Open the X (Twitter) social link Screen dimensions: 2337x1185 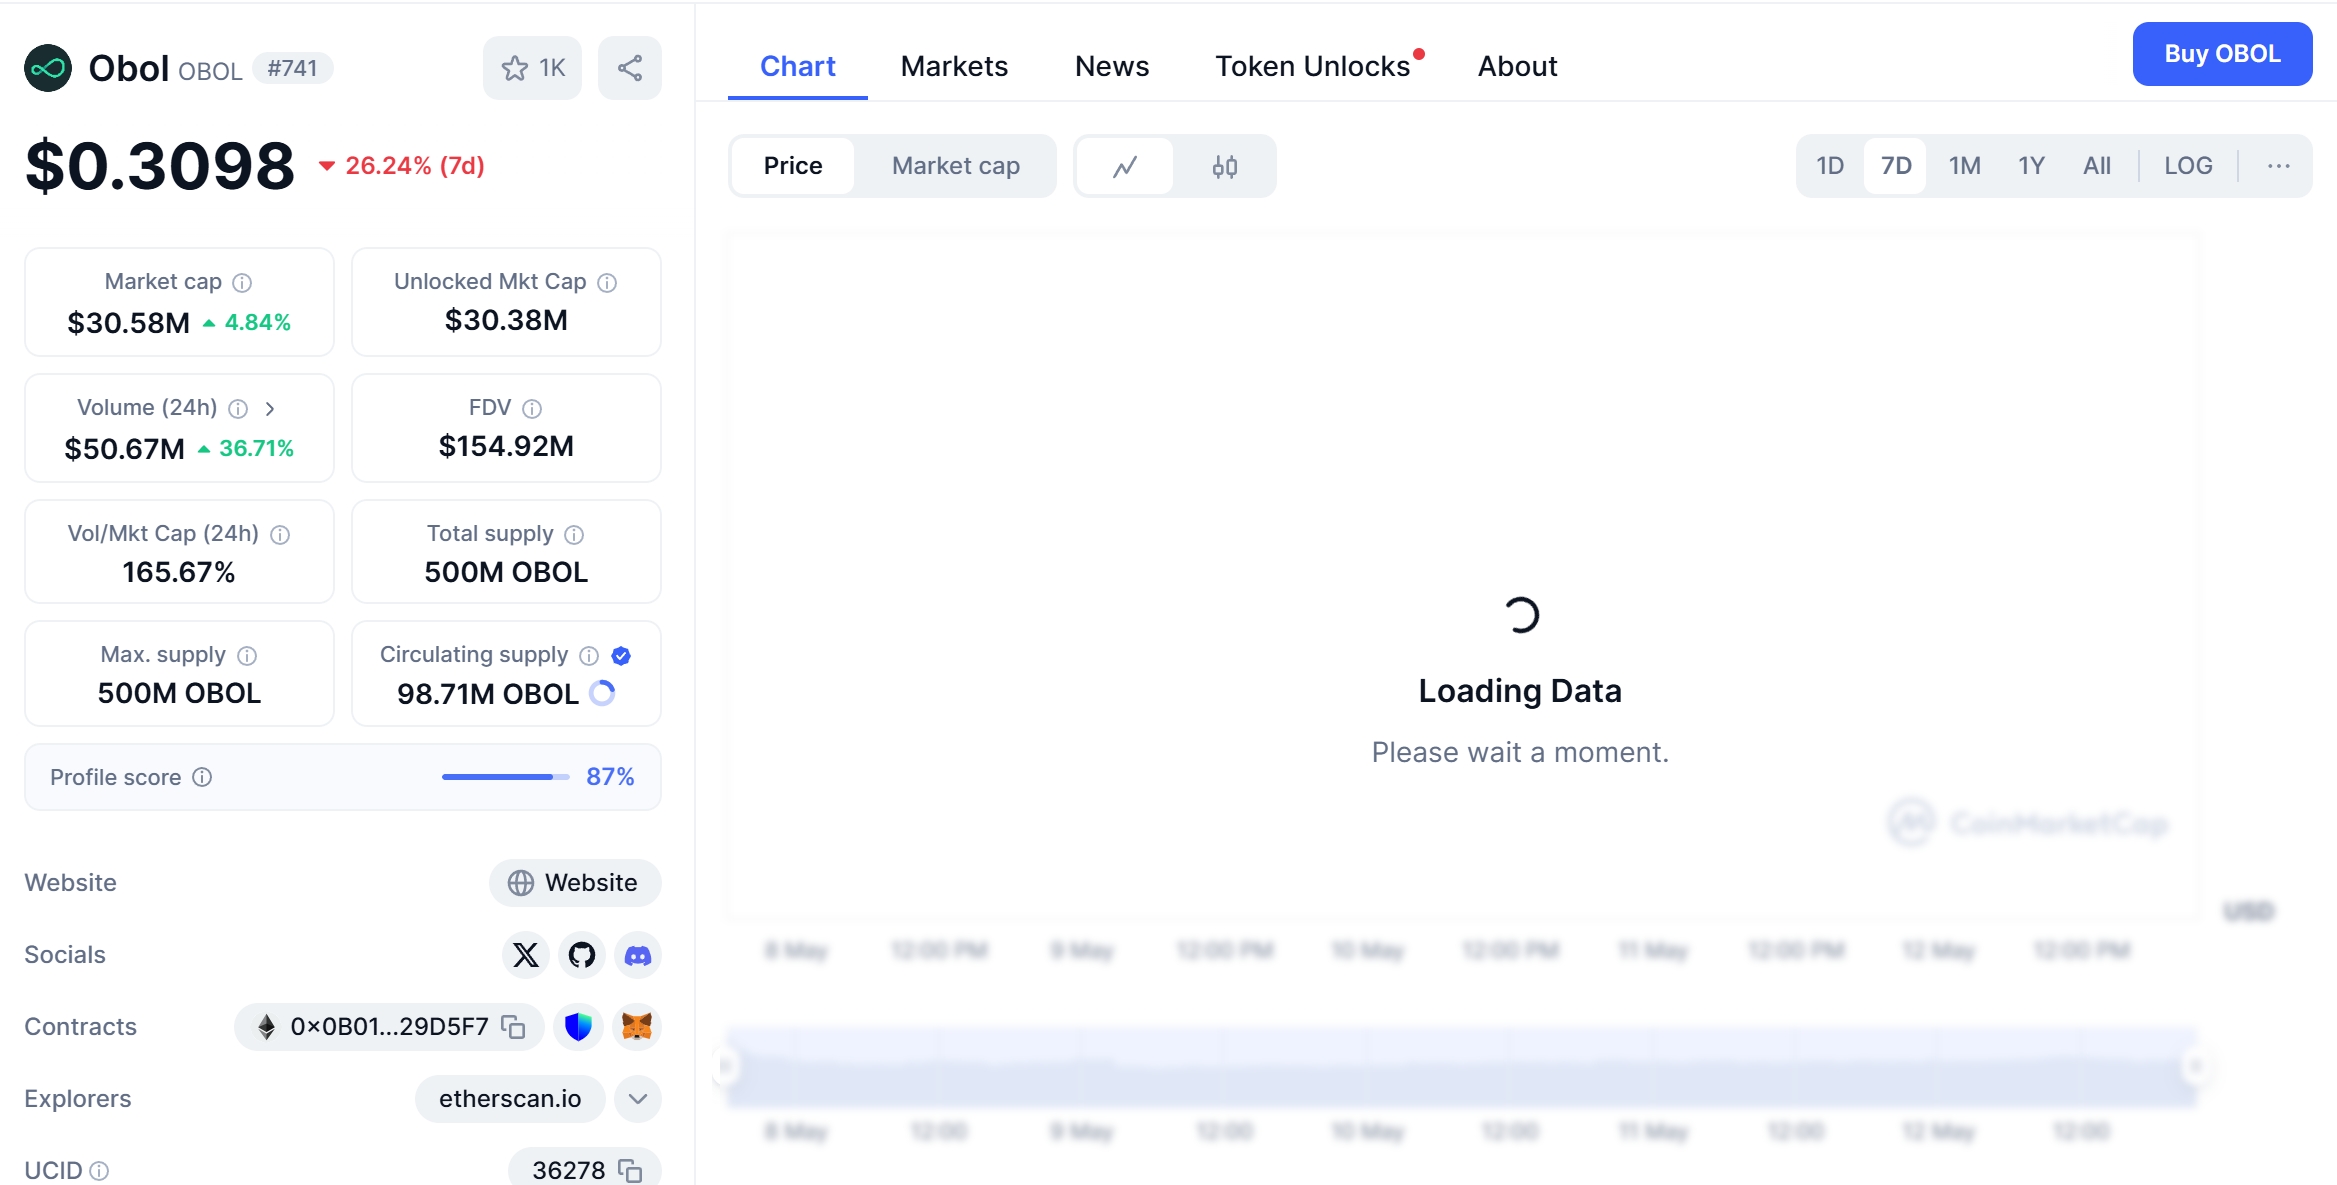[x=525, y=955]
